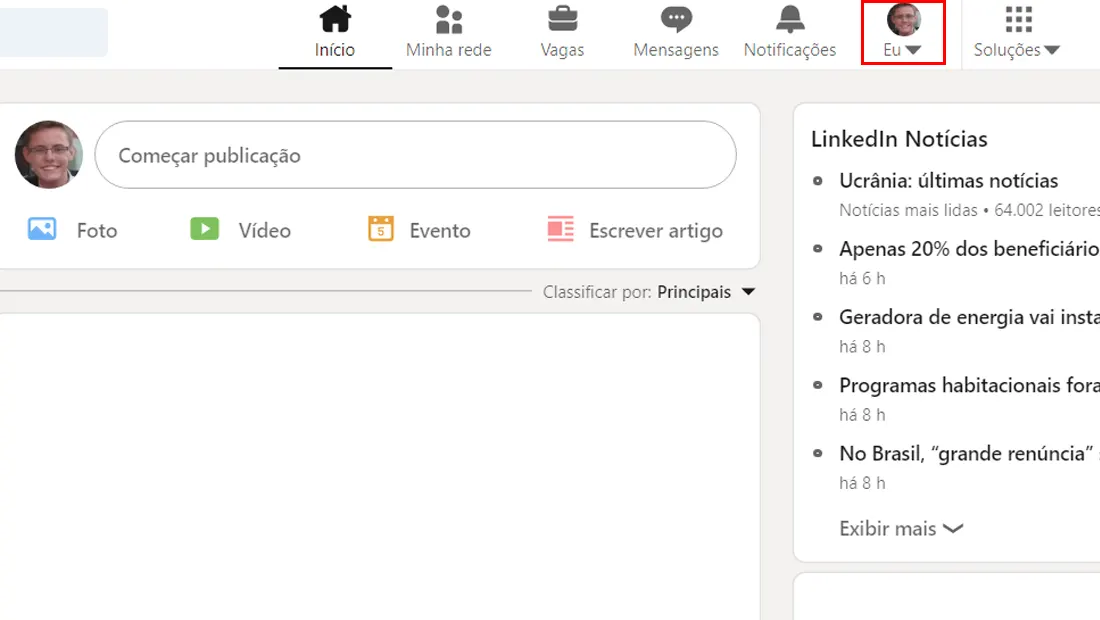Open Notificações bell icon
The image size is (1100, 620).
click(x=790, y=19)
